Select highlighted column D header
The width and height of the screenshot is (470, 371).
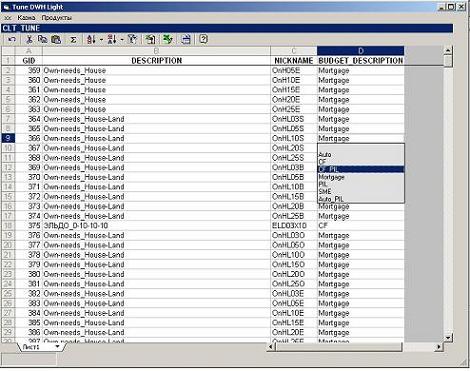tap(361, 51)
